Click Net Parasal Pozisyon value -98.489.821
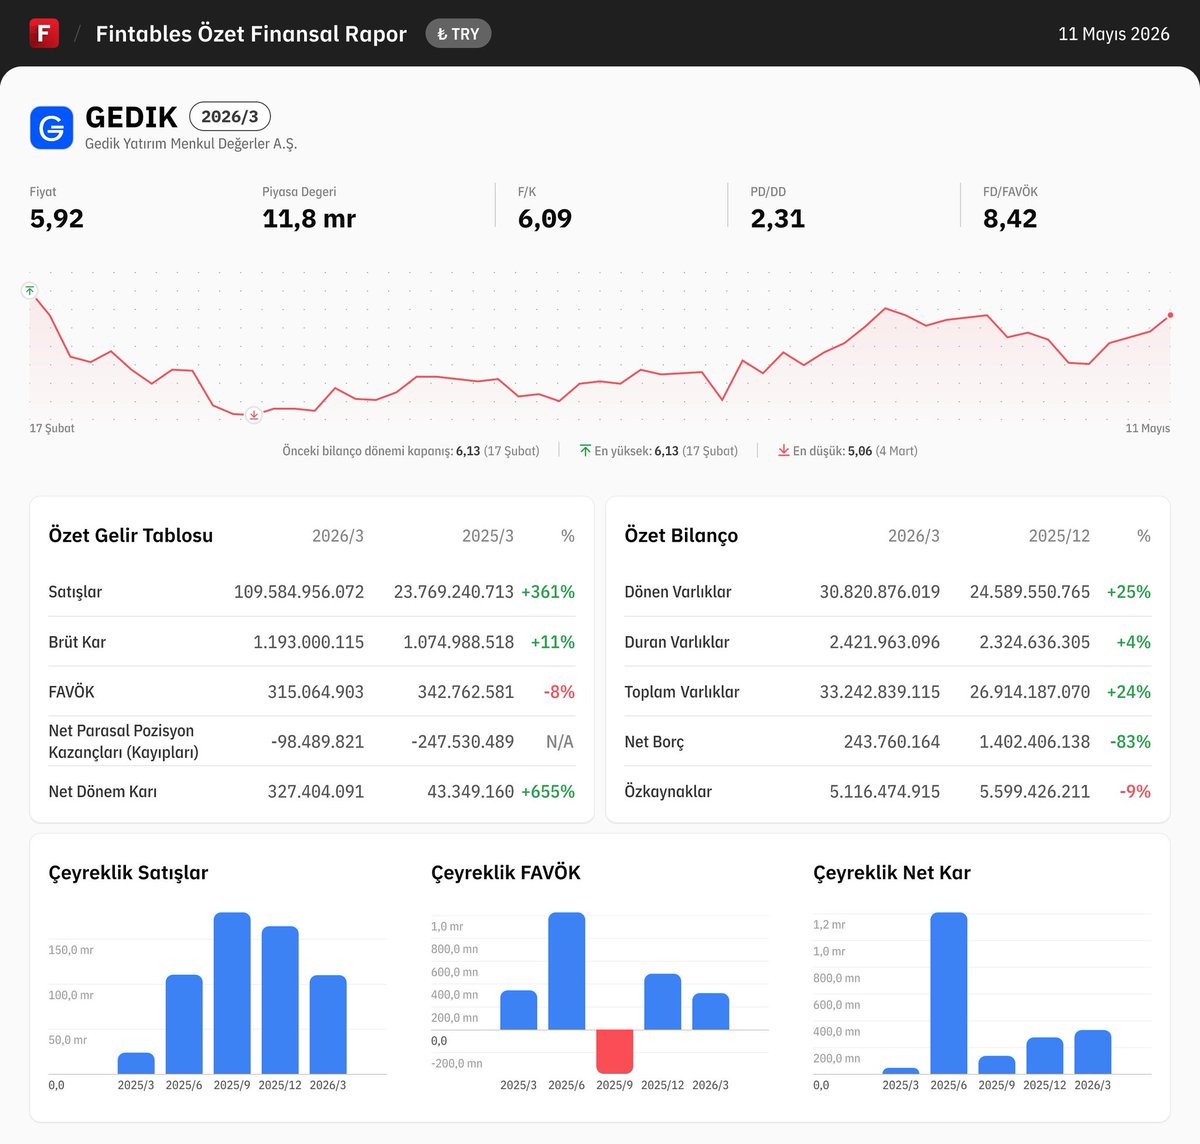The width and height of the screenshot is (1200, 1144). point(318,742)
